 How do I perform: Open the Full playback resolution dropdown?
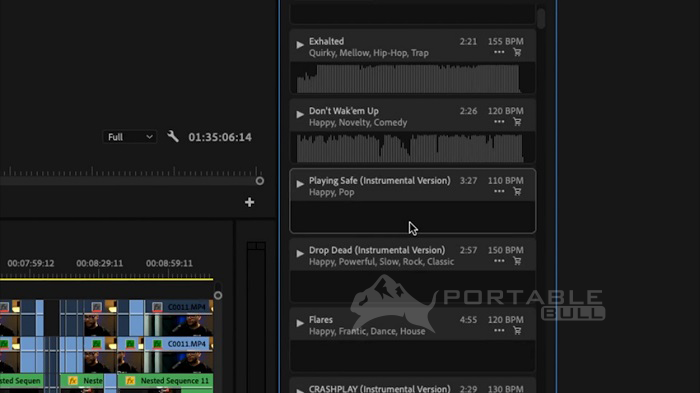click(x=129, y=137)
